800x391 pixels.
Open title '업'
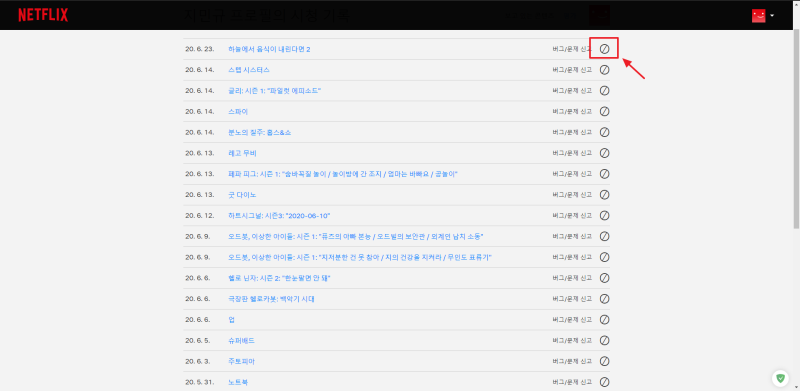pyautogui.click(x=232, y=320)
